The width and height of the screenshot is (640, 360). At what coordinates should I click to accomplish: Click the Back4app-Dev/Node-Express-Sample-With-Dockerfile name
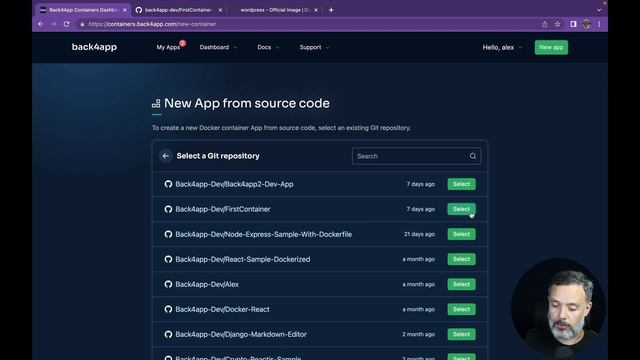[x=264, y=234]
